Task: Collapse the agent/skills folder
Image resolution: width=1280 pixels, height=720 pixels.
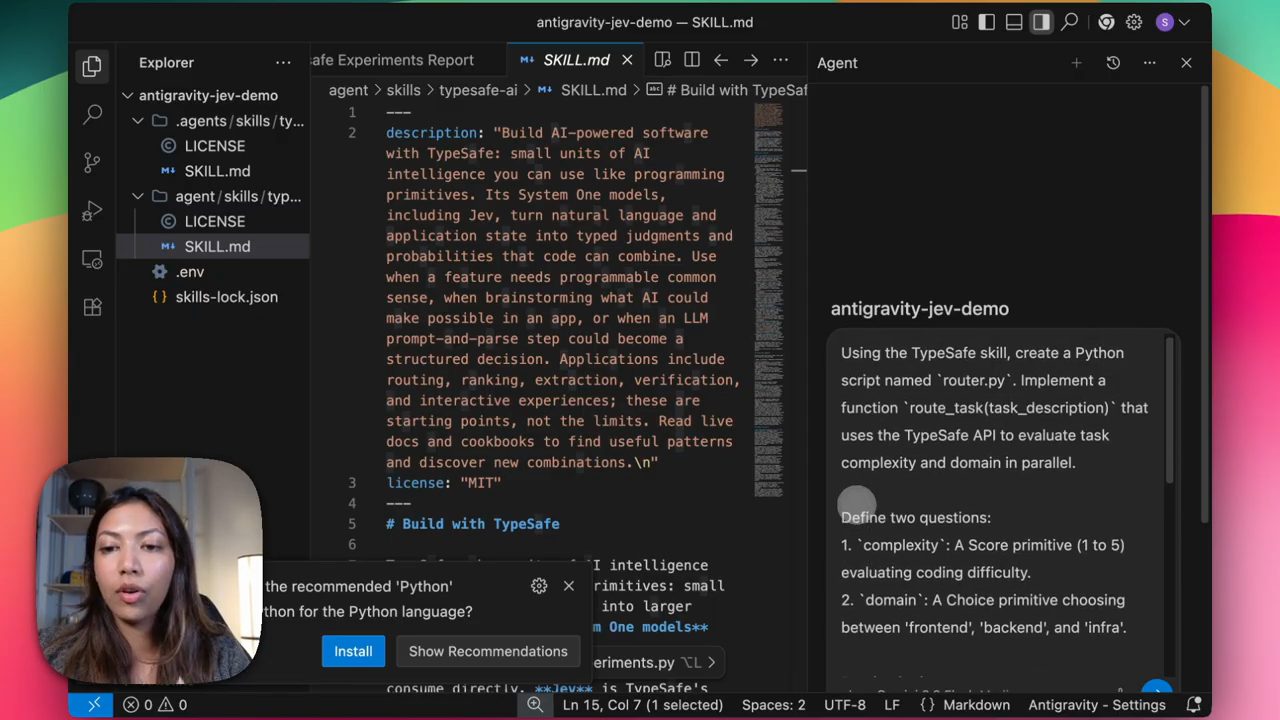Action: (138, 196)
